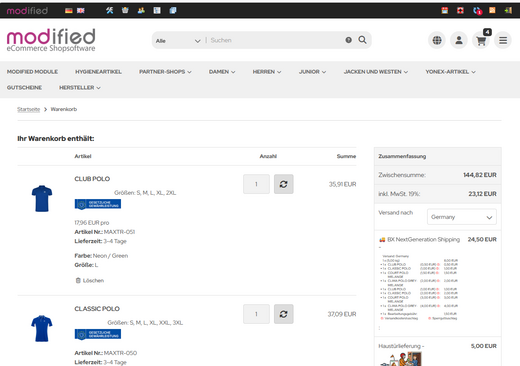This screenshot has height=366, width=520.
Task: Open the globe language selector
Action: tap(437, 40)
